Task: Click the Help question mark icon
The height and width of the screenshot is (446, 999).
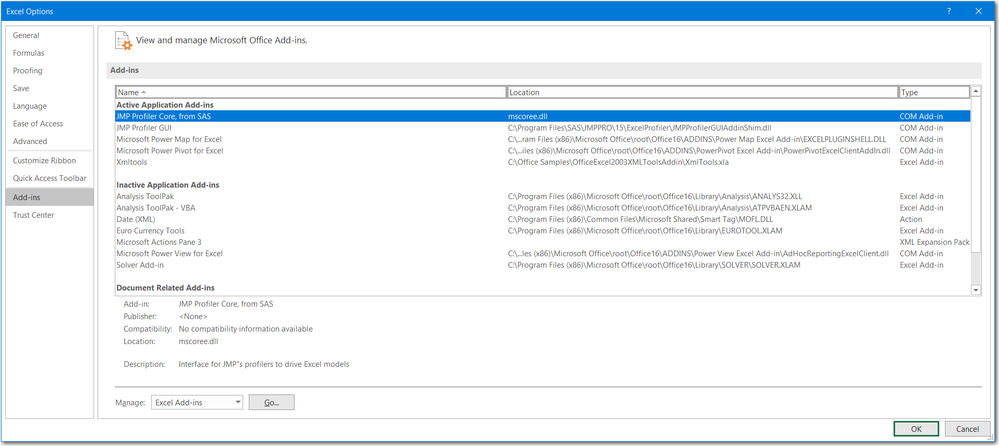Action: 949,11
